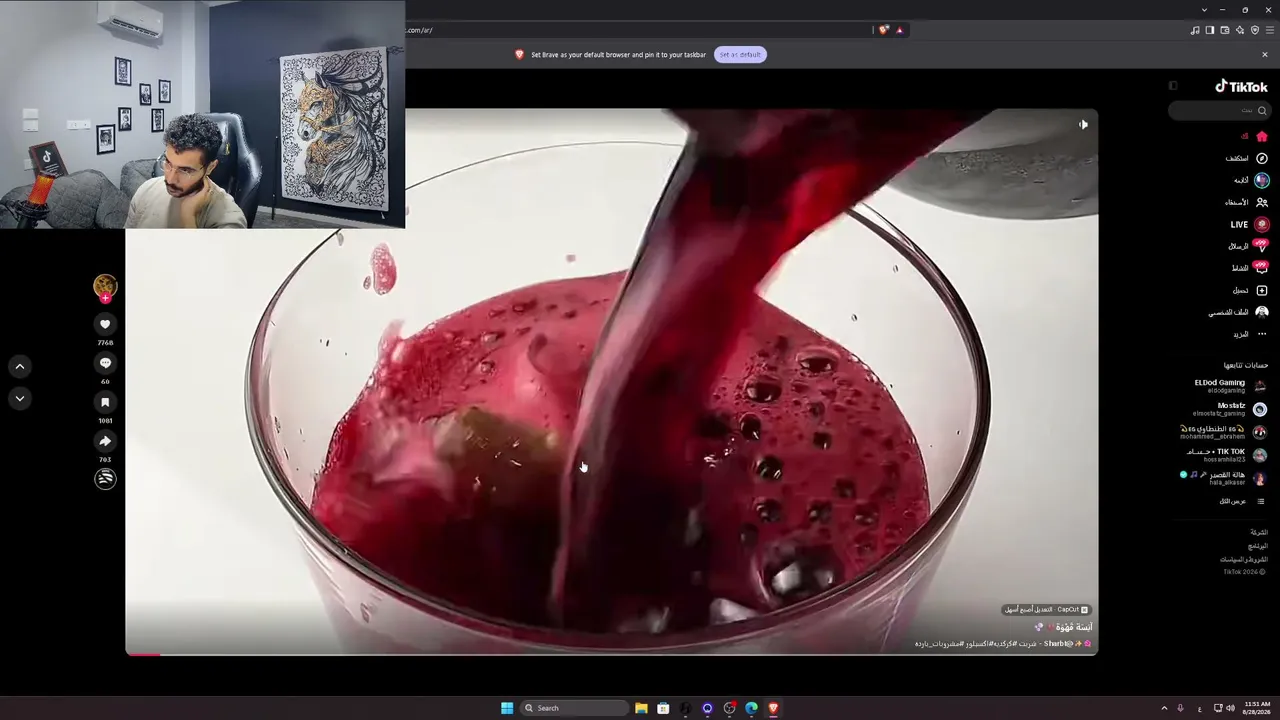Seek along the video progress bar
This screenshot has width=1280, height=720.
[x=611, y=654]
